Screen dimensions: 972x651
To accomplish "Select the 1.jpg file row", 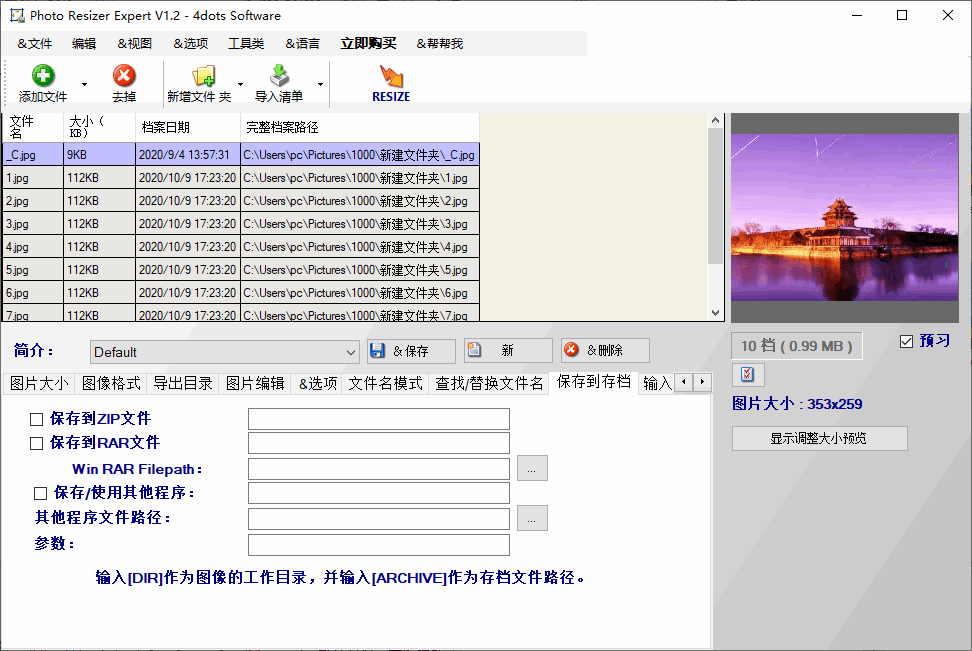I will point(241,178).
